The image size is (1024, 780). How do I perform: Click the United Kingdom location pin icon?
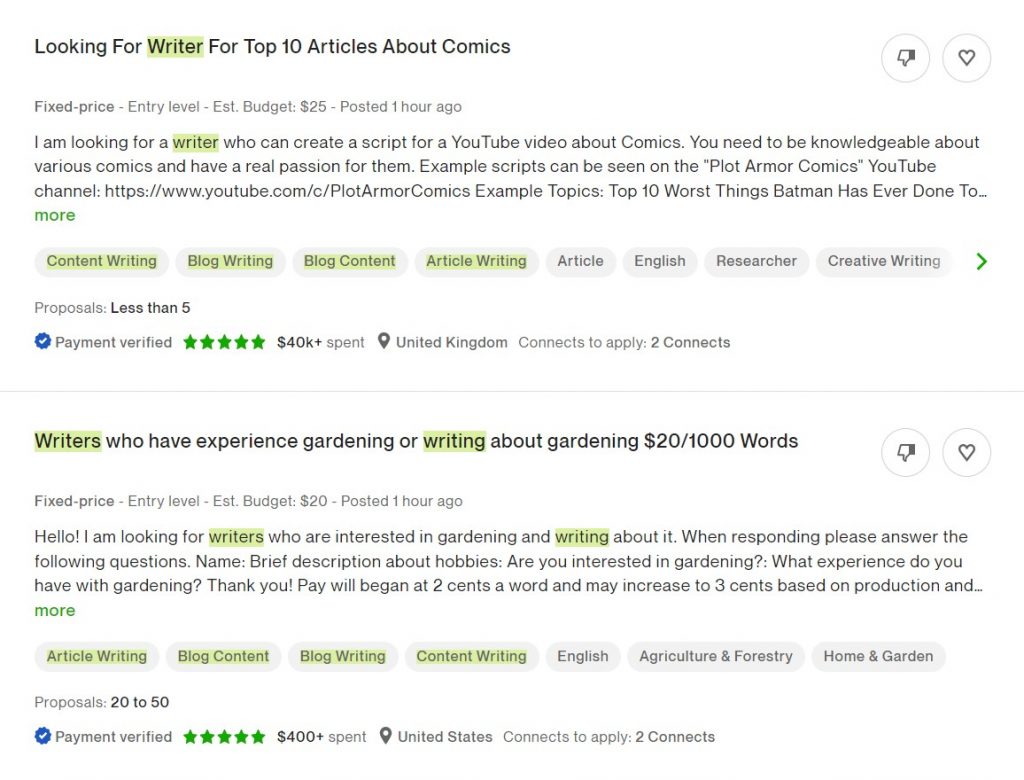(384, 342)
